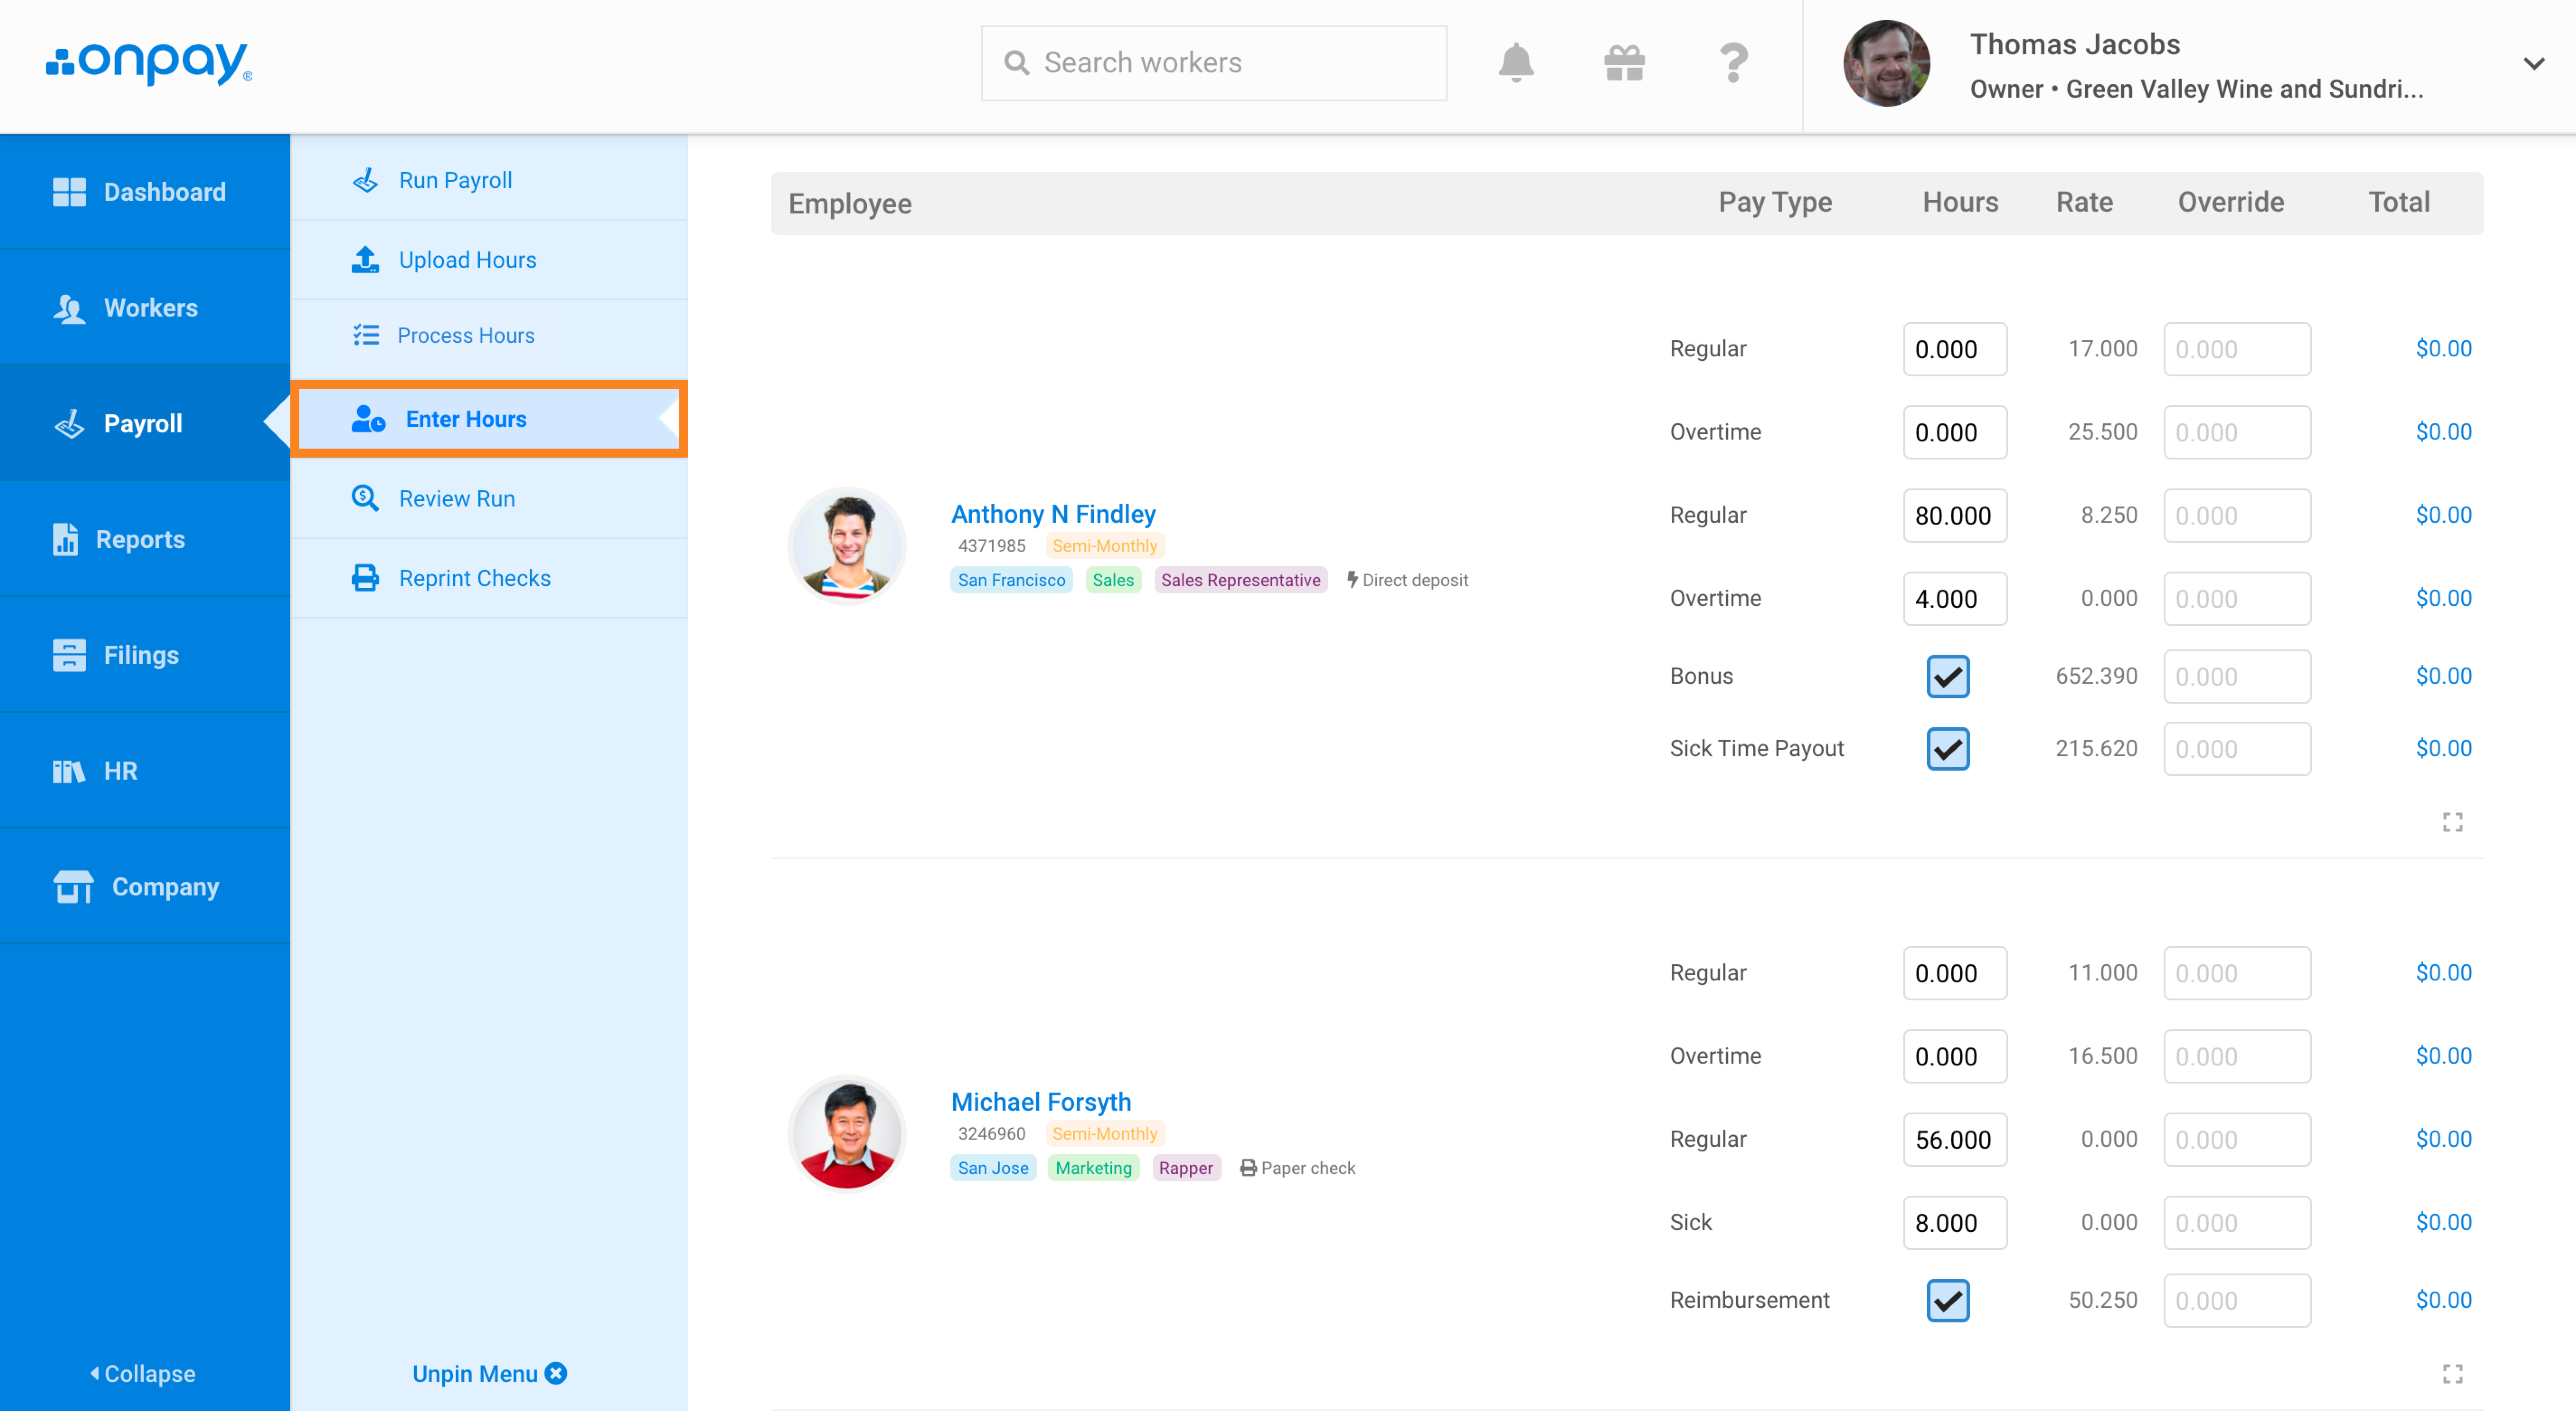Select Upload Hours from submenu
This screenshot has height=1411, width=2576.
click(489, 260)
